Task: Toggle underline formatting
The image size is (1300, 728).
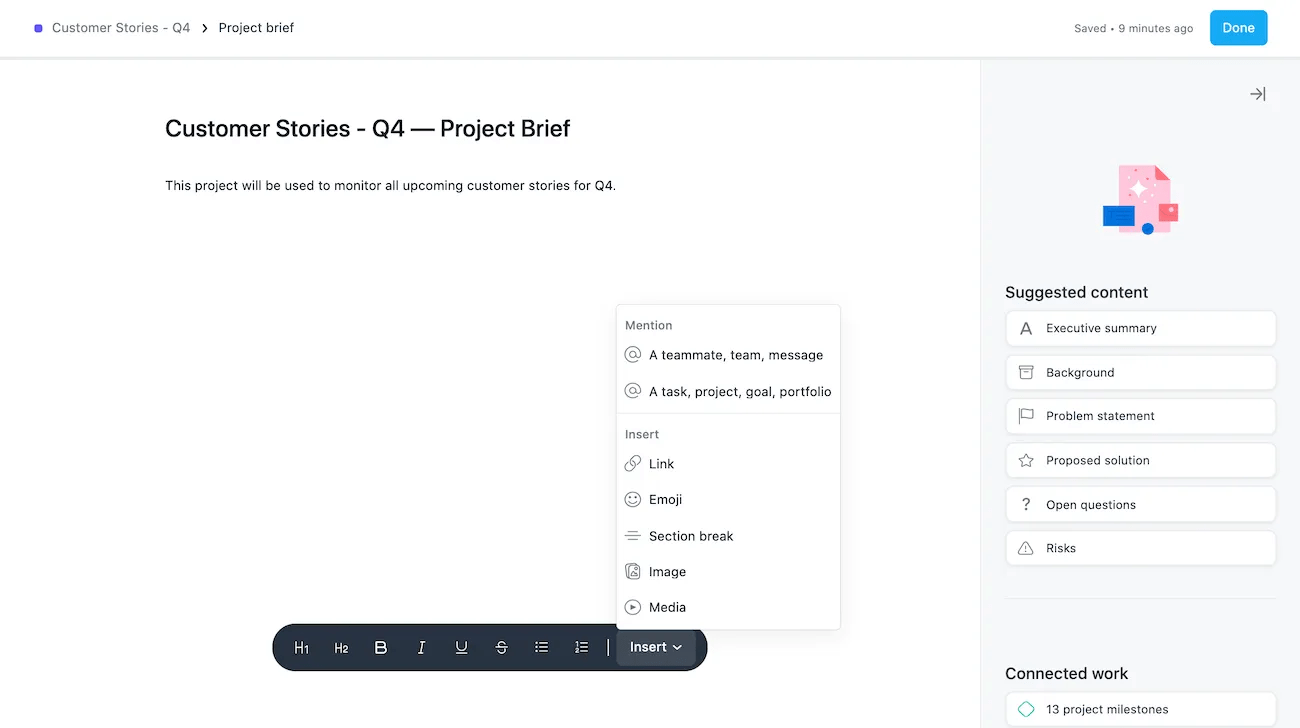Action: [461, 647]
